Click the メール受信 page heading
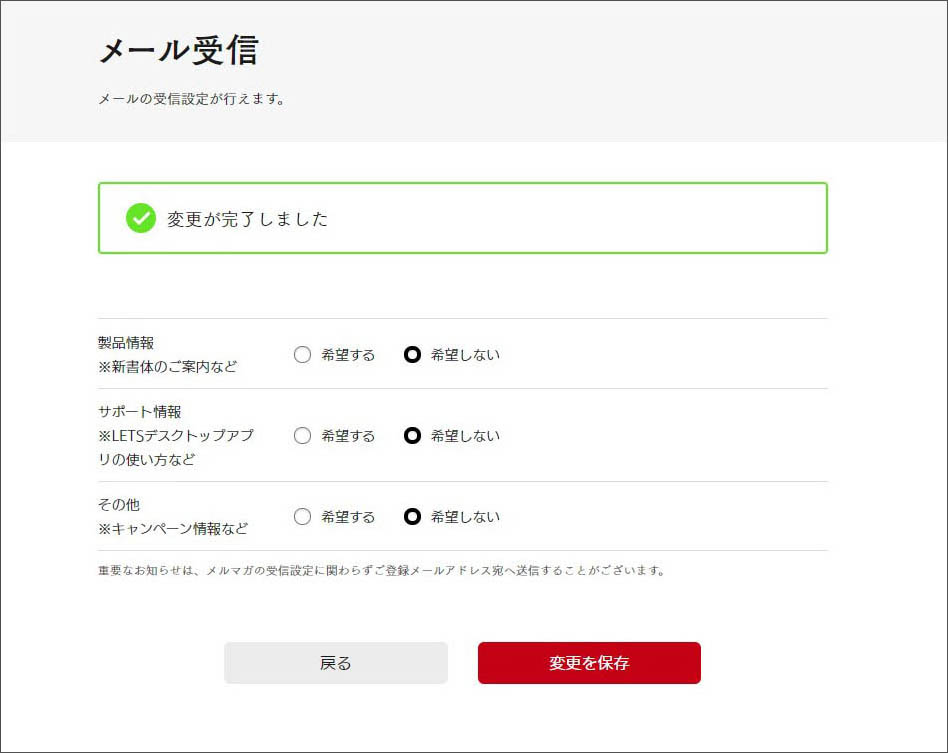This screenshot has height=753, width=948. coord(178,50)
